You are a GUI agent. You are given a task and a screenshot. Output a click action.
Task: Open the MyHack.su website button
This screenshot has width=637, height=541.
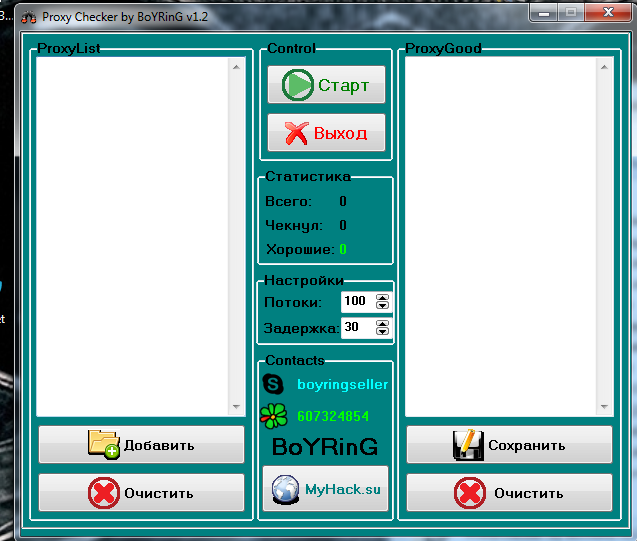tap(325, 489)
